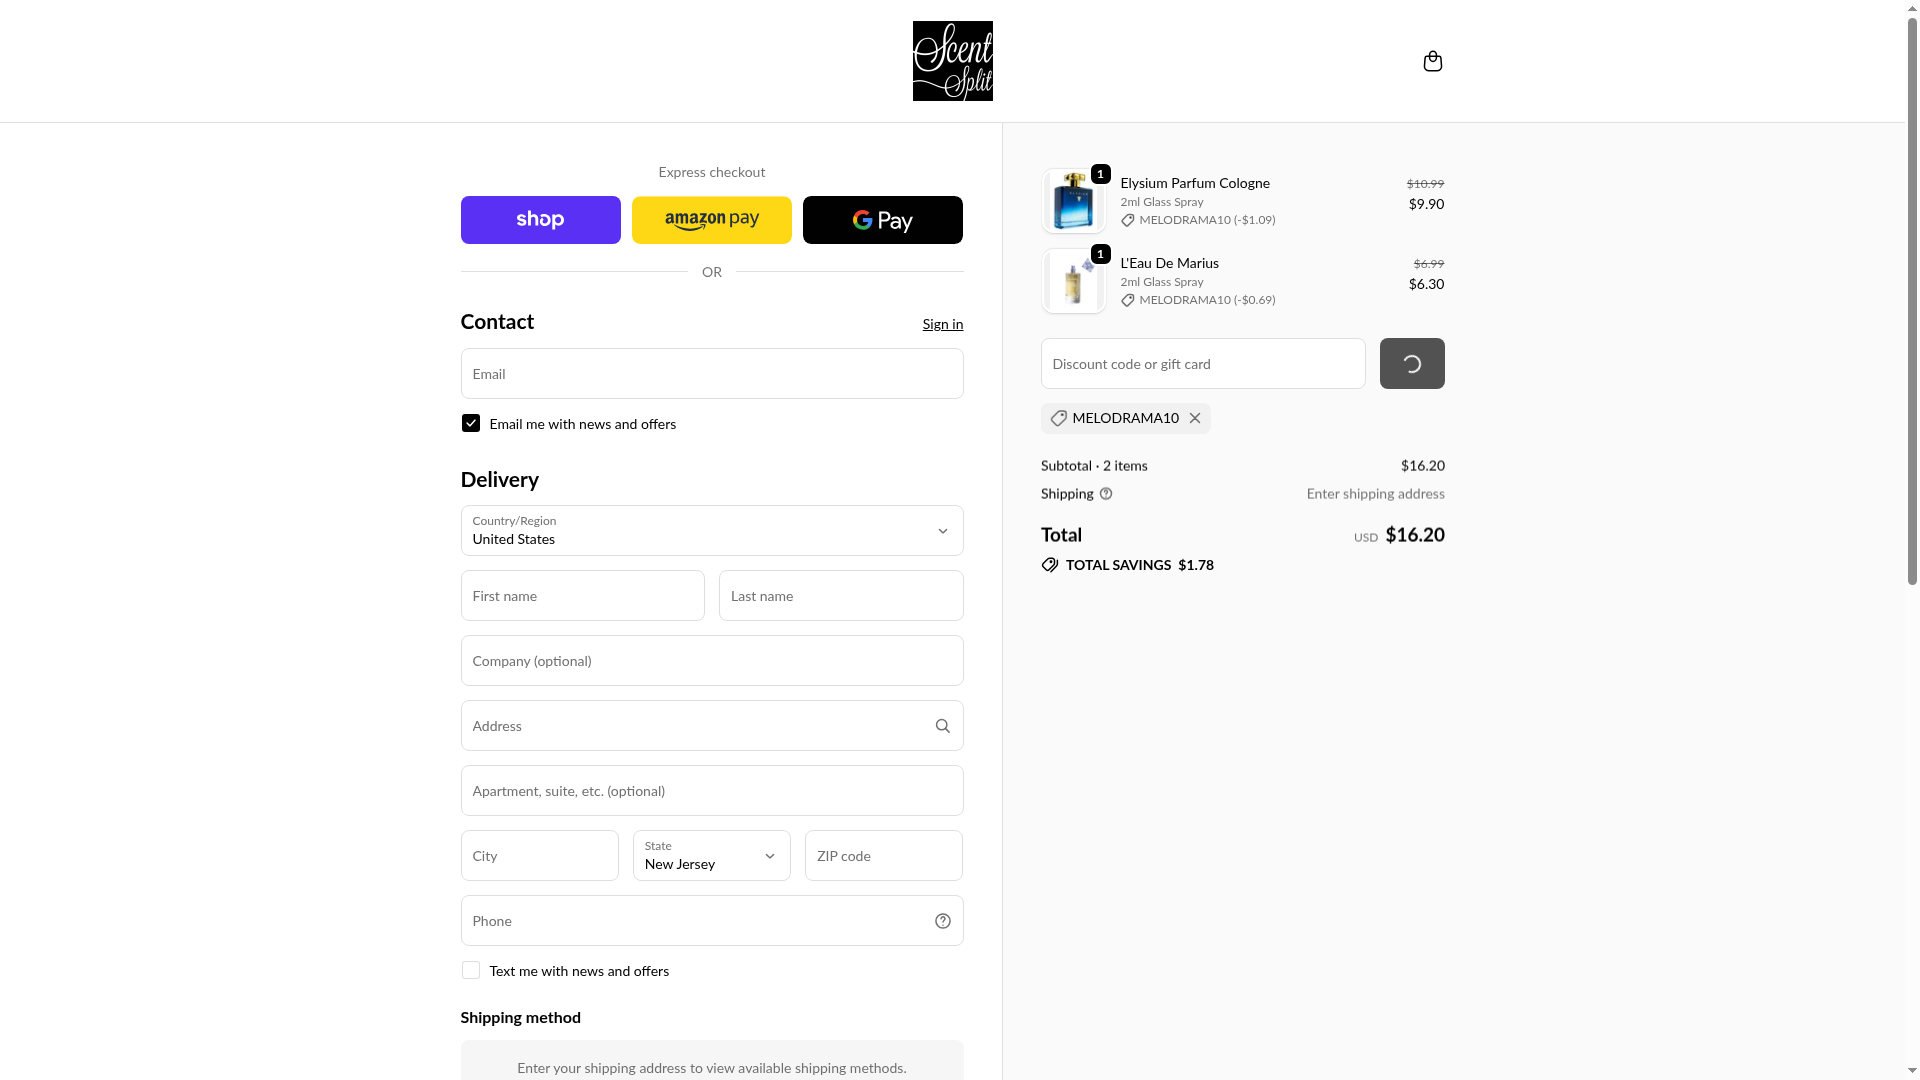
Task: Focus the Email input field
Action: (x=711, y=374)
